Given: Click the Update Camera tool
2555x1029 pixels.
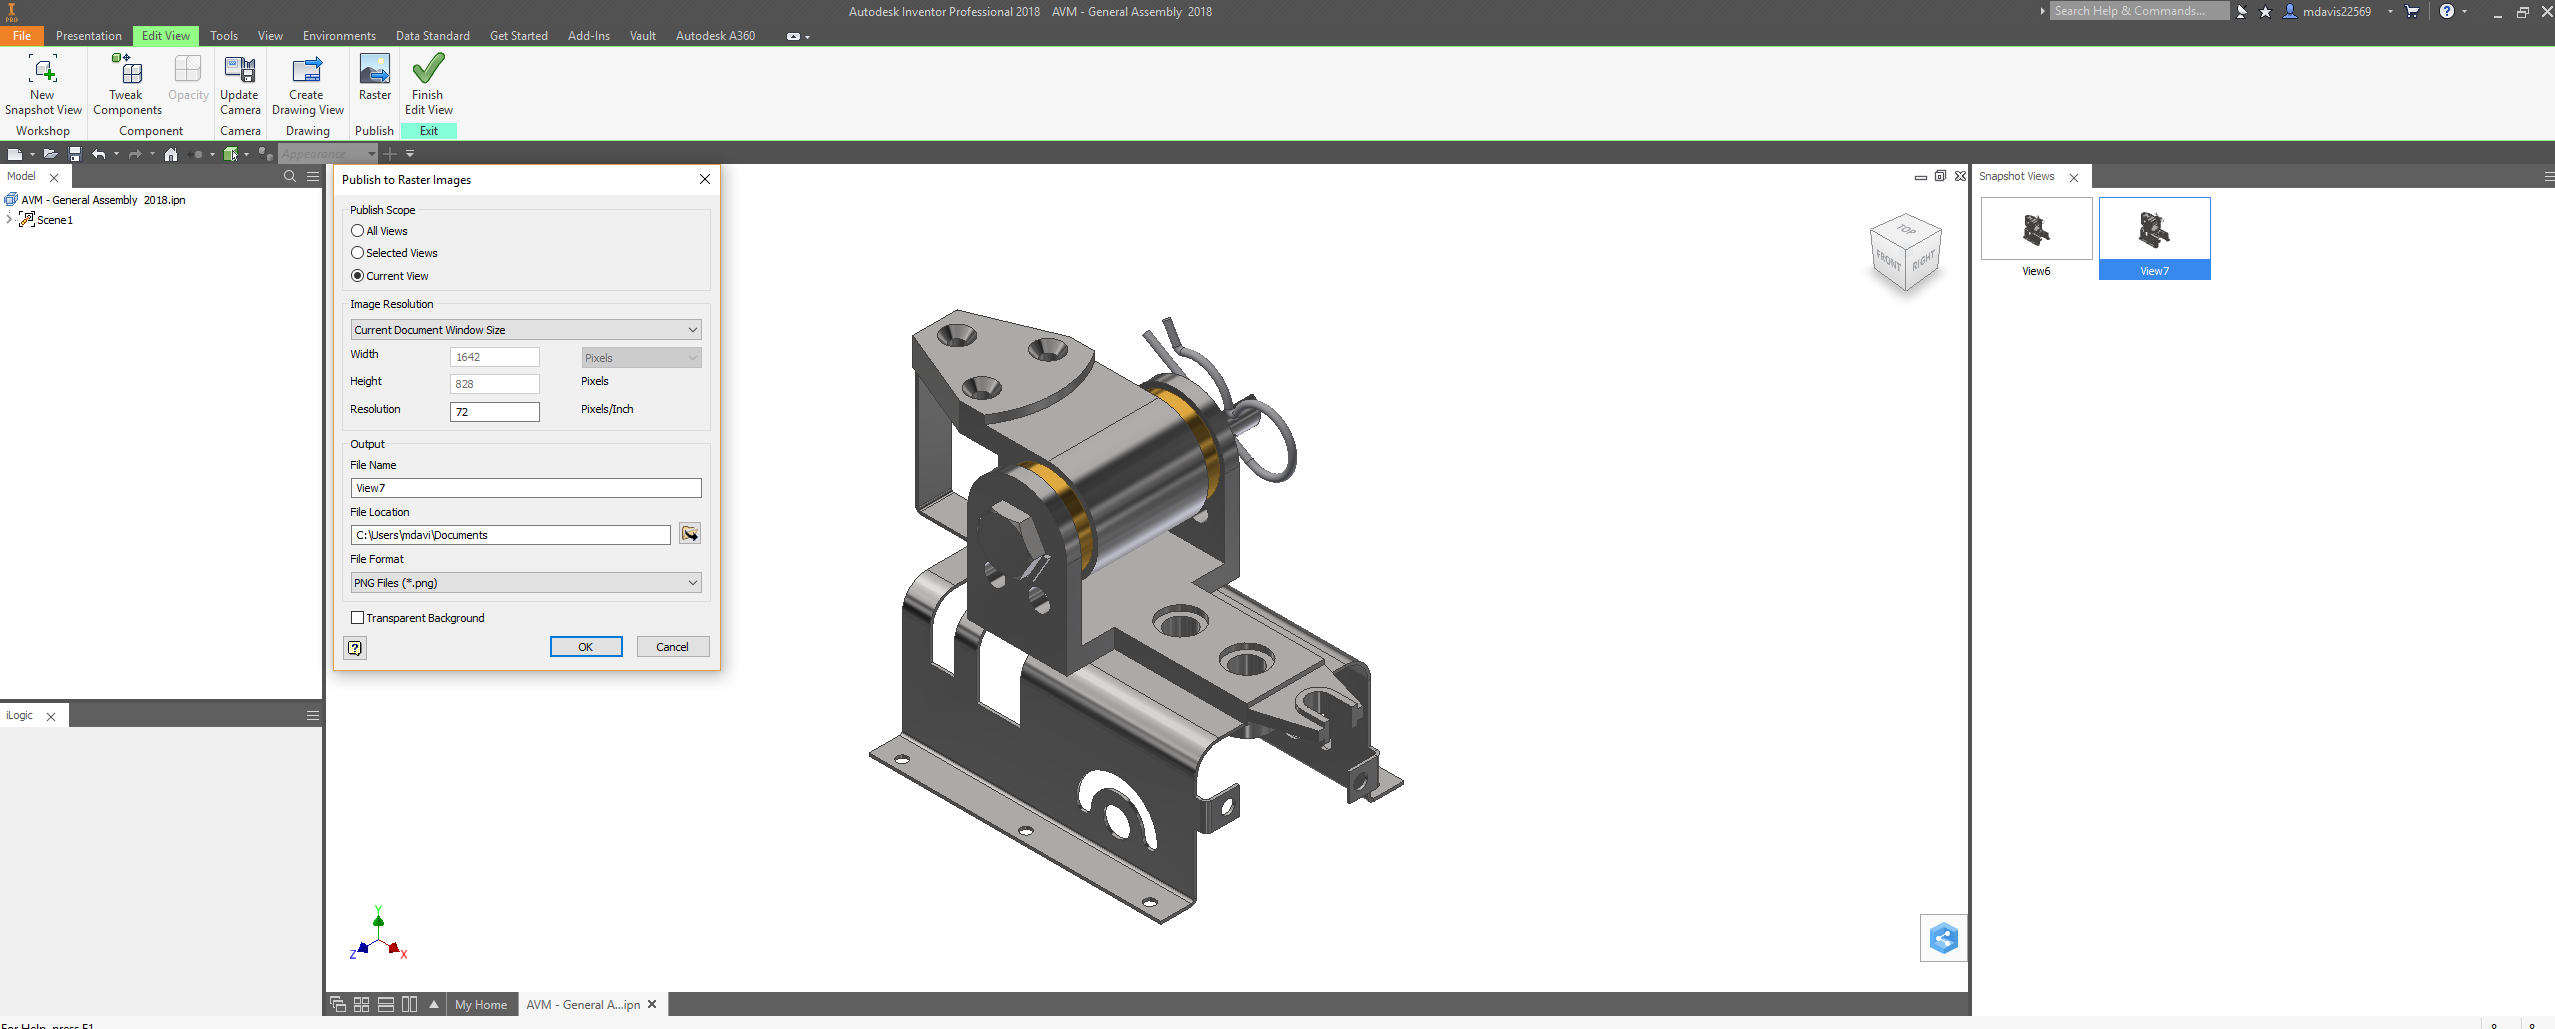Looking at the screenshot, I should (x=240, y=85).
